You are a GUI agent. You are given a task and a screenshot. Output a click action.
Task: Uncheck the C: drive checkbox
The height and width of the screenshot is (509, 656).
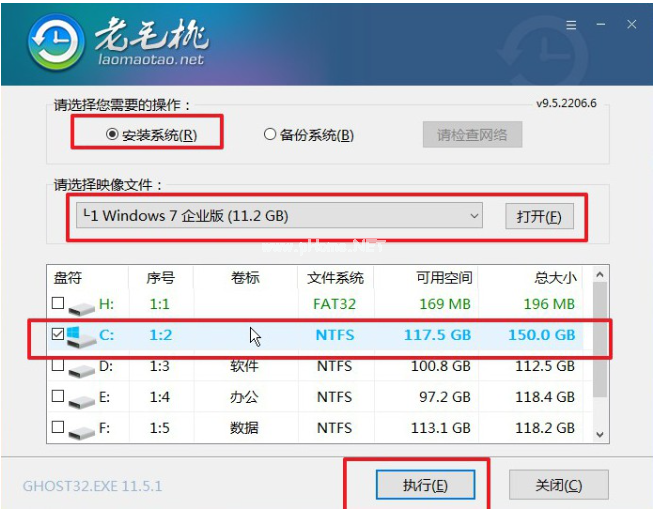(x=58, y=336)
